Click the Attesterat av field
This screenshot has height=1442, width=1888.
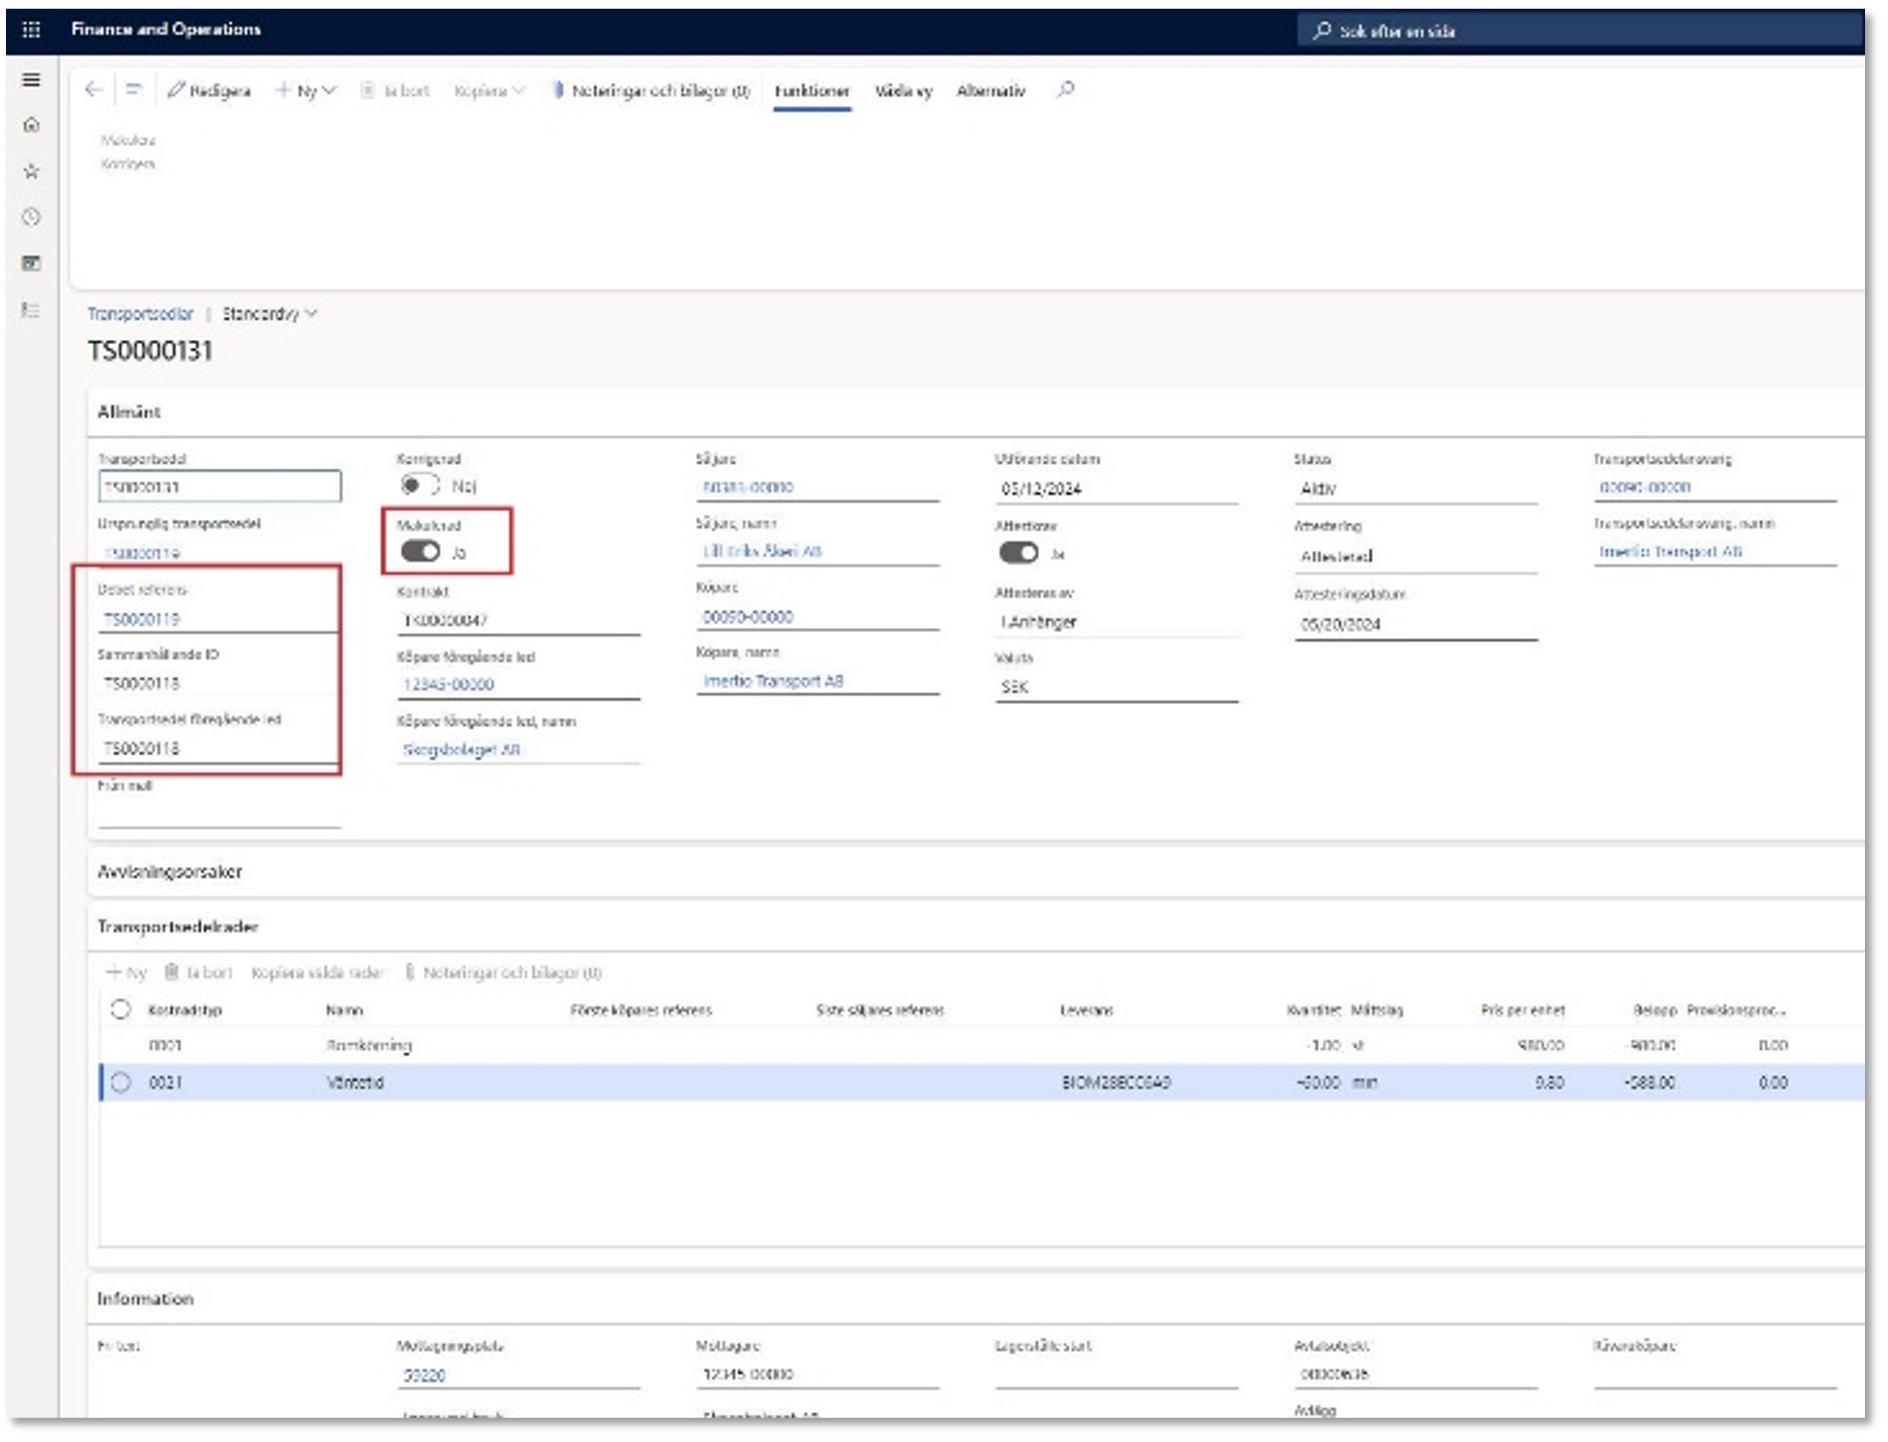point(1116,622)
